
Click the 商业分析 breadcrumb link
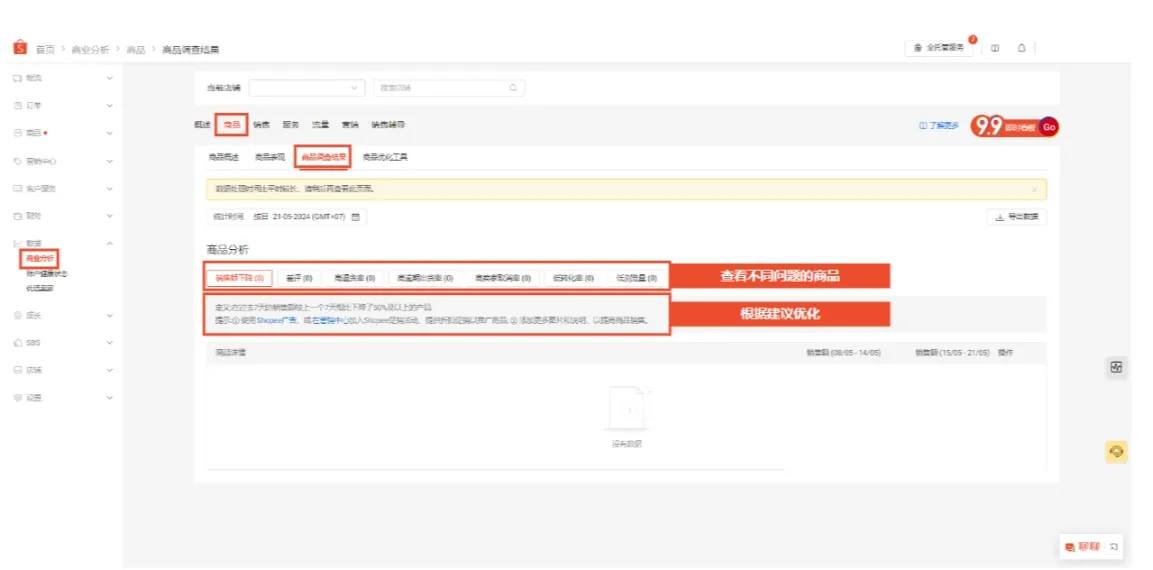point(90,49)
